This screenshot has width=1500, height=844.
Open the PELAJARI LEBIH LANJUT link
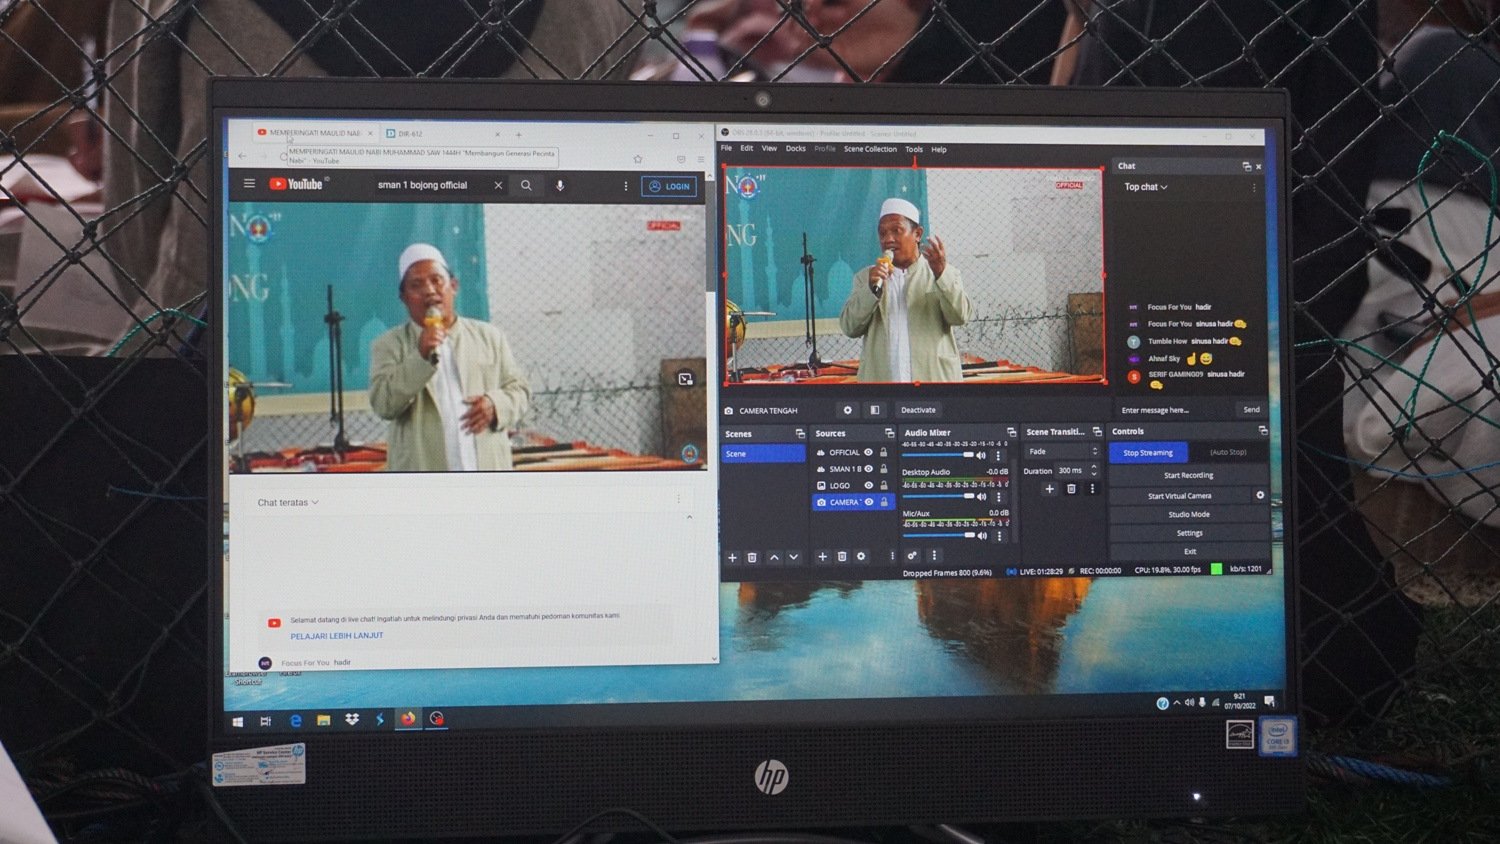(337, 636)
